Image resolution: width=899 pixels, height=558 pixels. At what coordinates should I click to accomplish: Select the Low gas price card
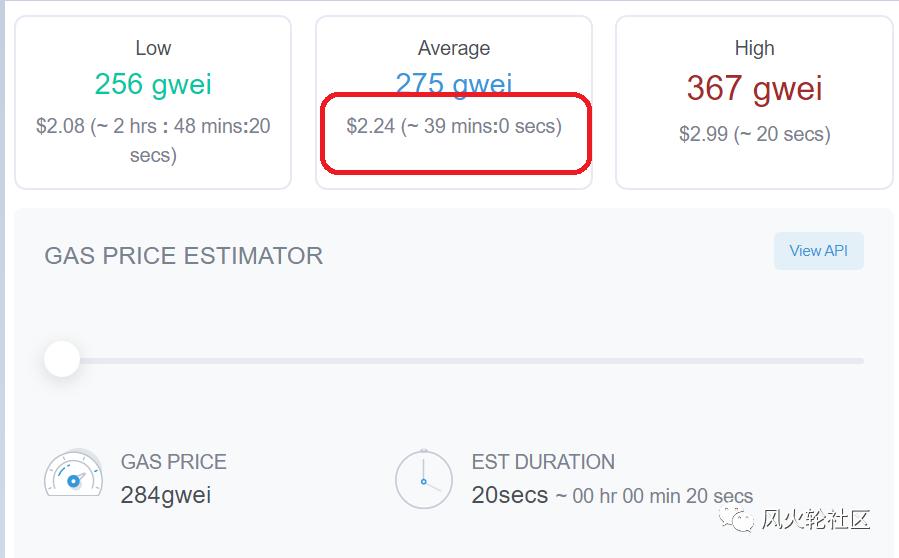(x=153, y=102)
